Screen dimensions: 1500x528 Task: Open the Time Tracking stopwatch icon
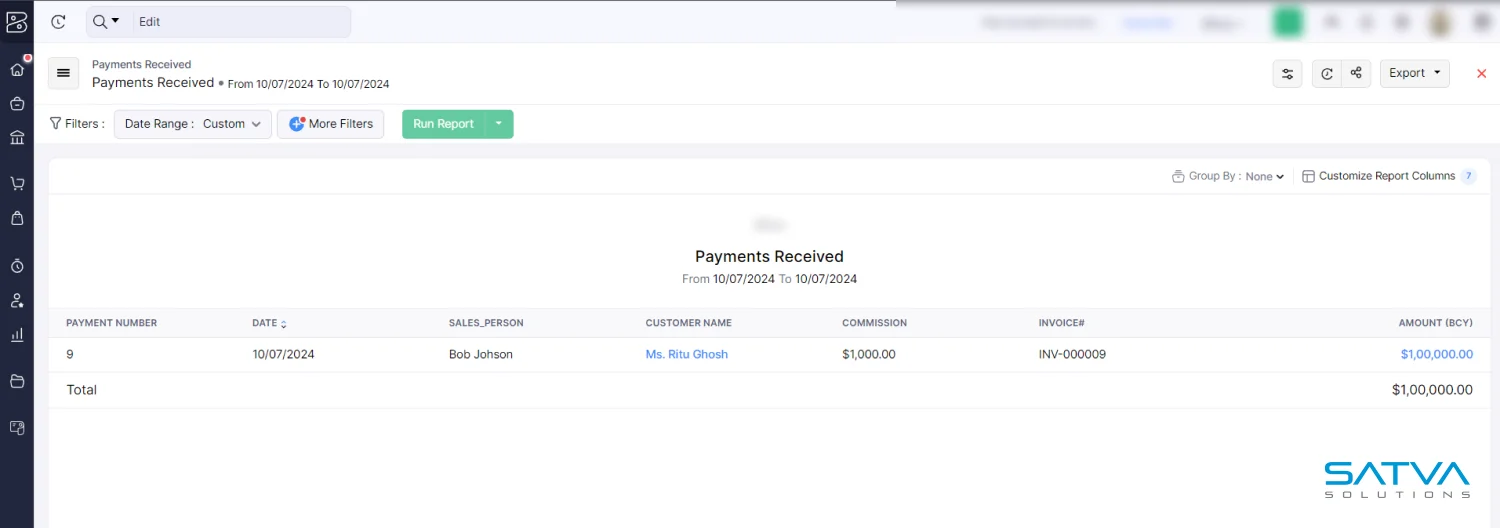click(17, 266)
